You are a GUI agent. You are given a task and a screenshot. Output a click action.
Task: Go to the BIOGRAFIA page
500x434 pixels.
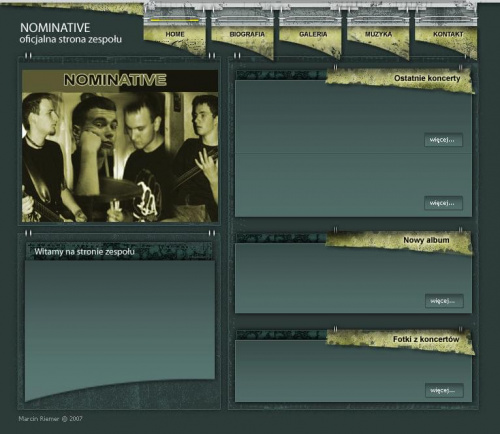pos(247,34)
